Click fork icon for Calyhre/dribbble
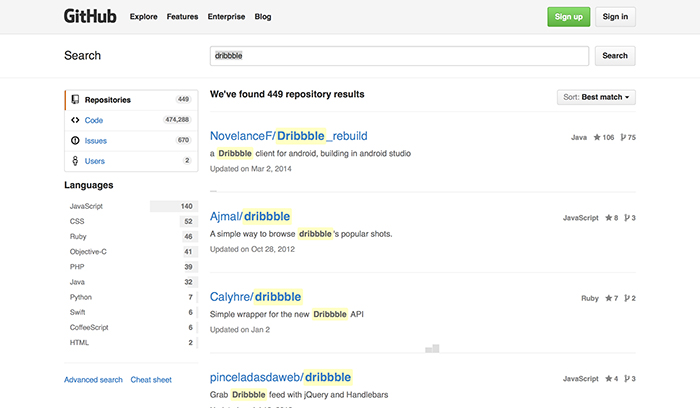Screen dimensions: 700x408 [627, 298]
